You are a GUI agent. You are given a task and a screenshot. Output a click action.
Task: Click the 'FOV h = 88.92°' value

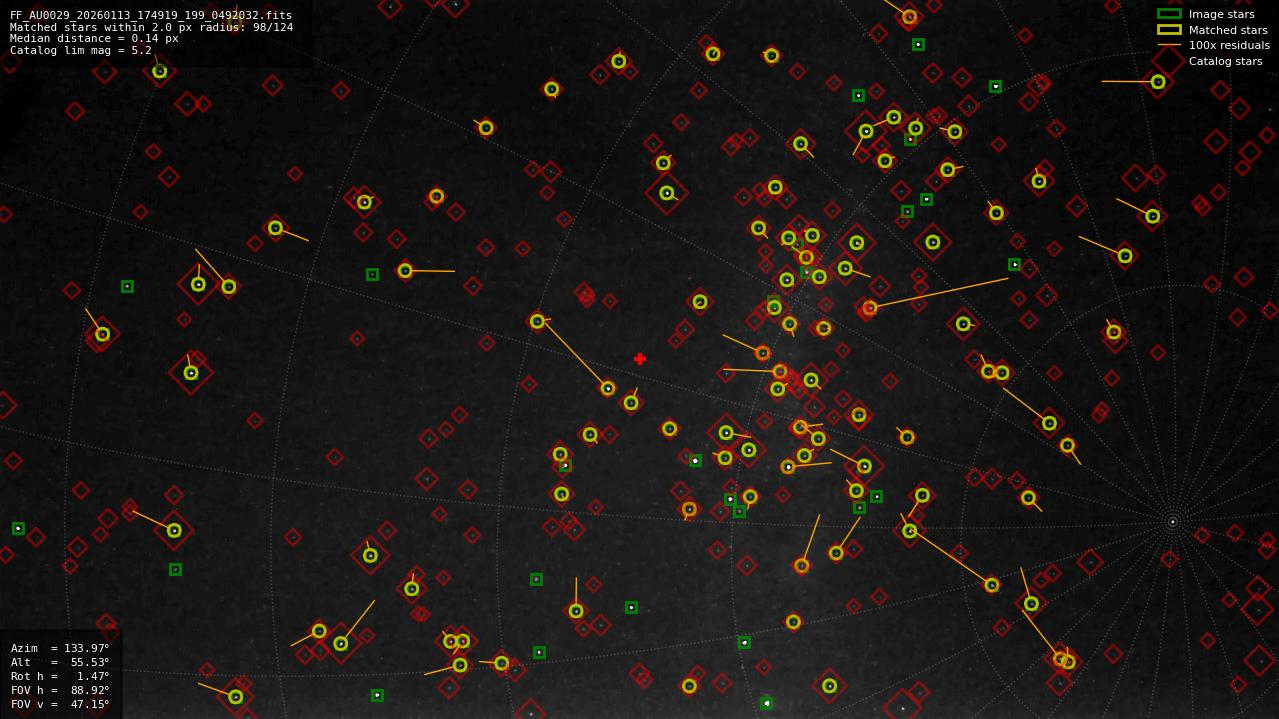[60, 690]
